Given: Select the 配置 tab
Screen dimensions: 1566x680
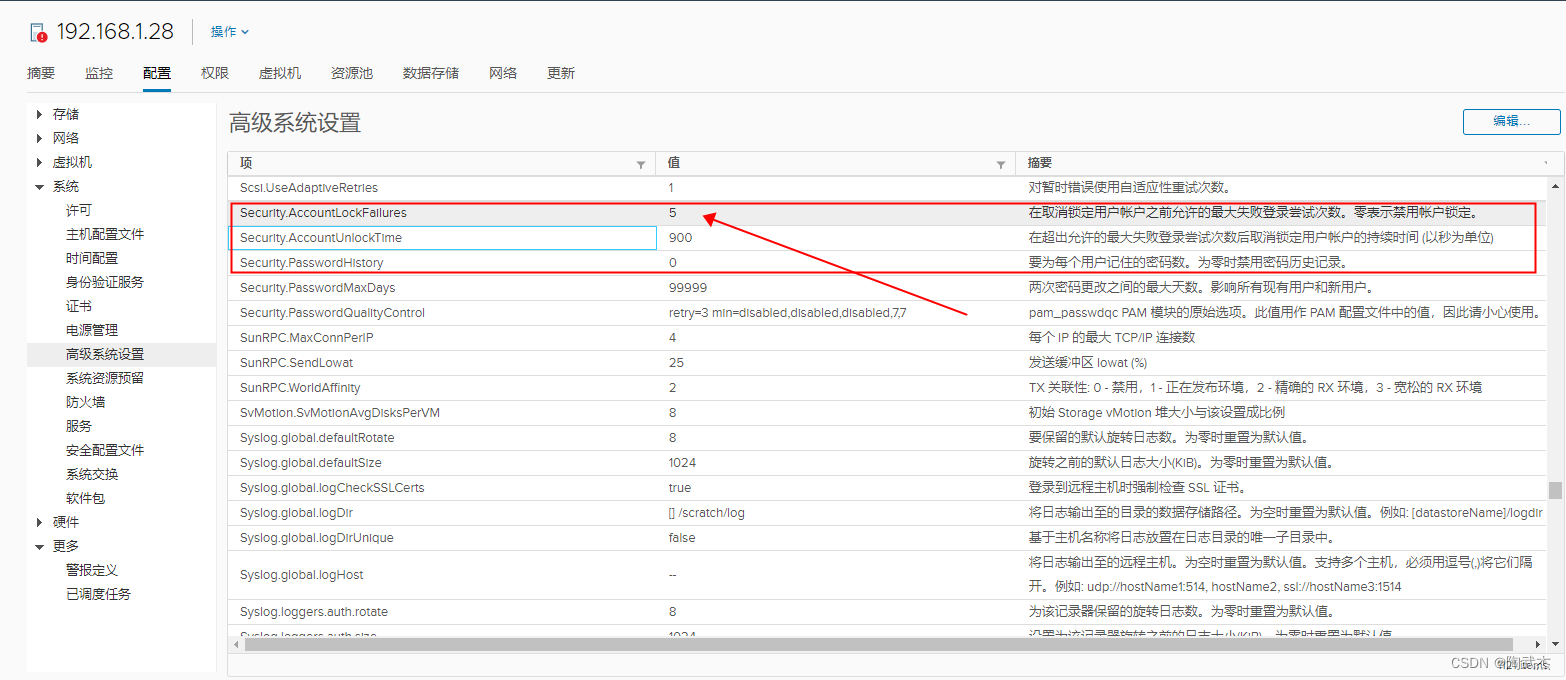Looking at the screenshot, I should (x=157, y=73).
